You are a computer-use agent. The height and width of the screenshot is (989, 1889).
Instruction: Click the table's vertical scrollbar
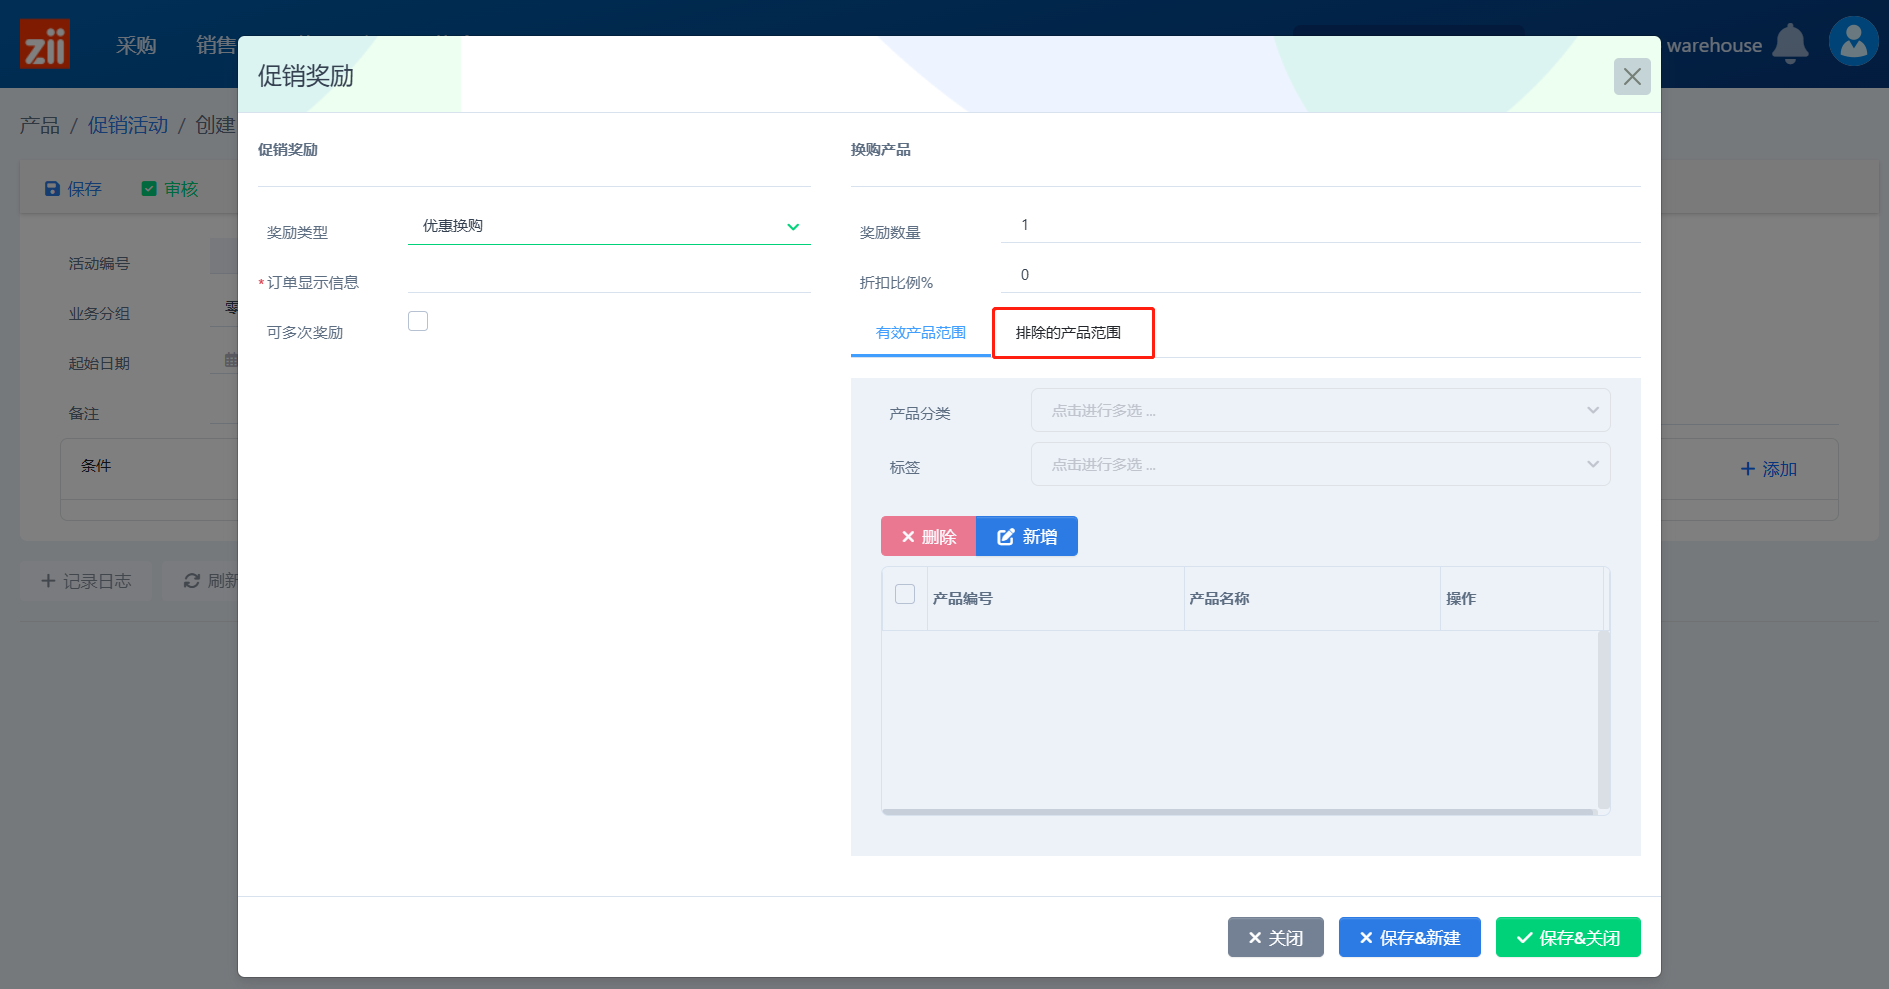tap(1604, 719)
